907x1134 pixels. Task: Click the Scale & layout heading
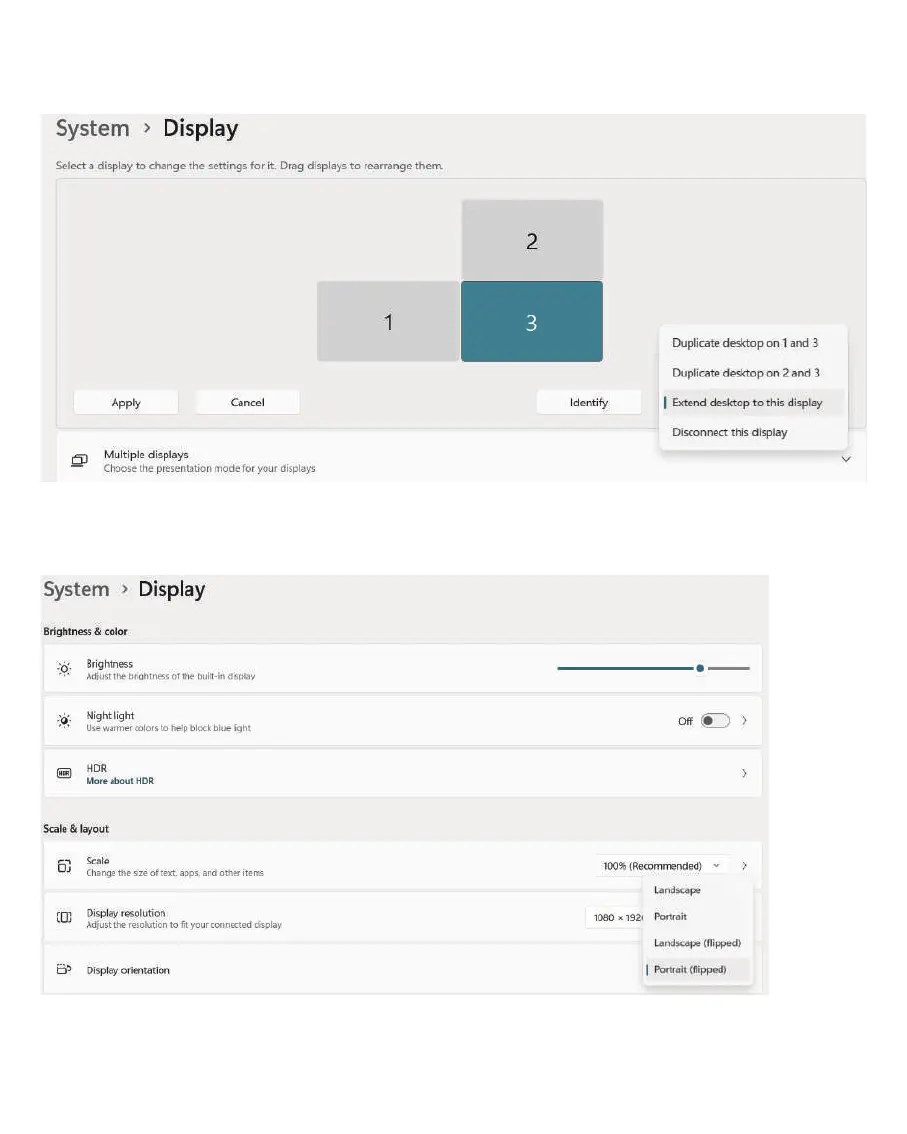[76, 829]
